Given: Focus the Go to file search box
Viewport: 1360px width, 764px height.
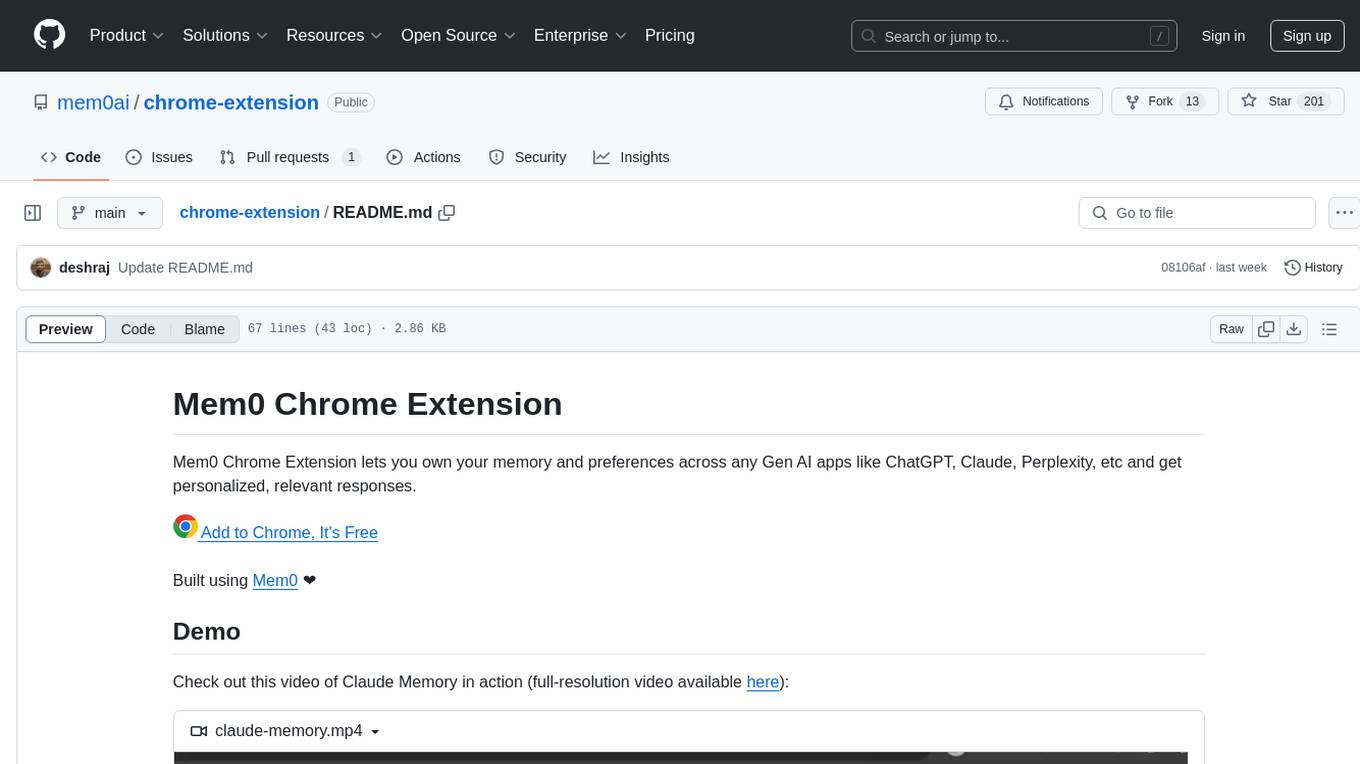Looking at the screenshot, I should [1197, 213].
